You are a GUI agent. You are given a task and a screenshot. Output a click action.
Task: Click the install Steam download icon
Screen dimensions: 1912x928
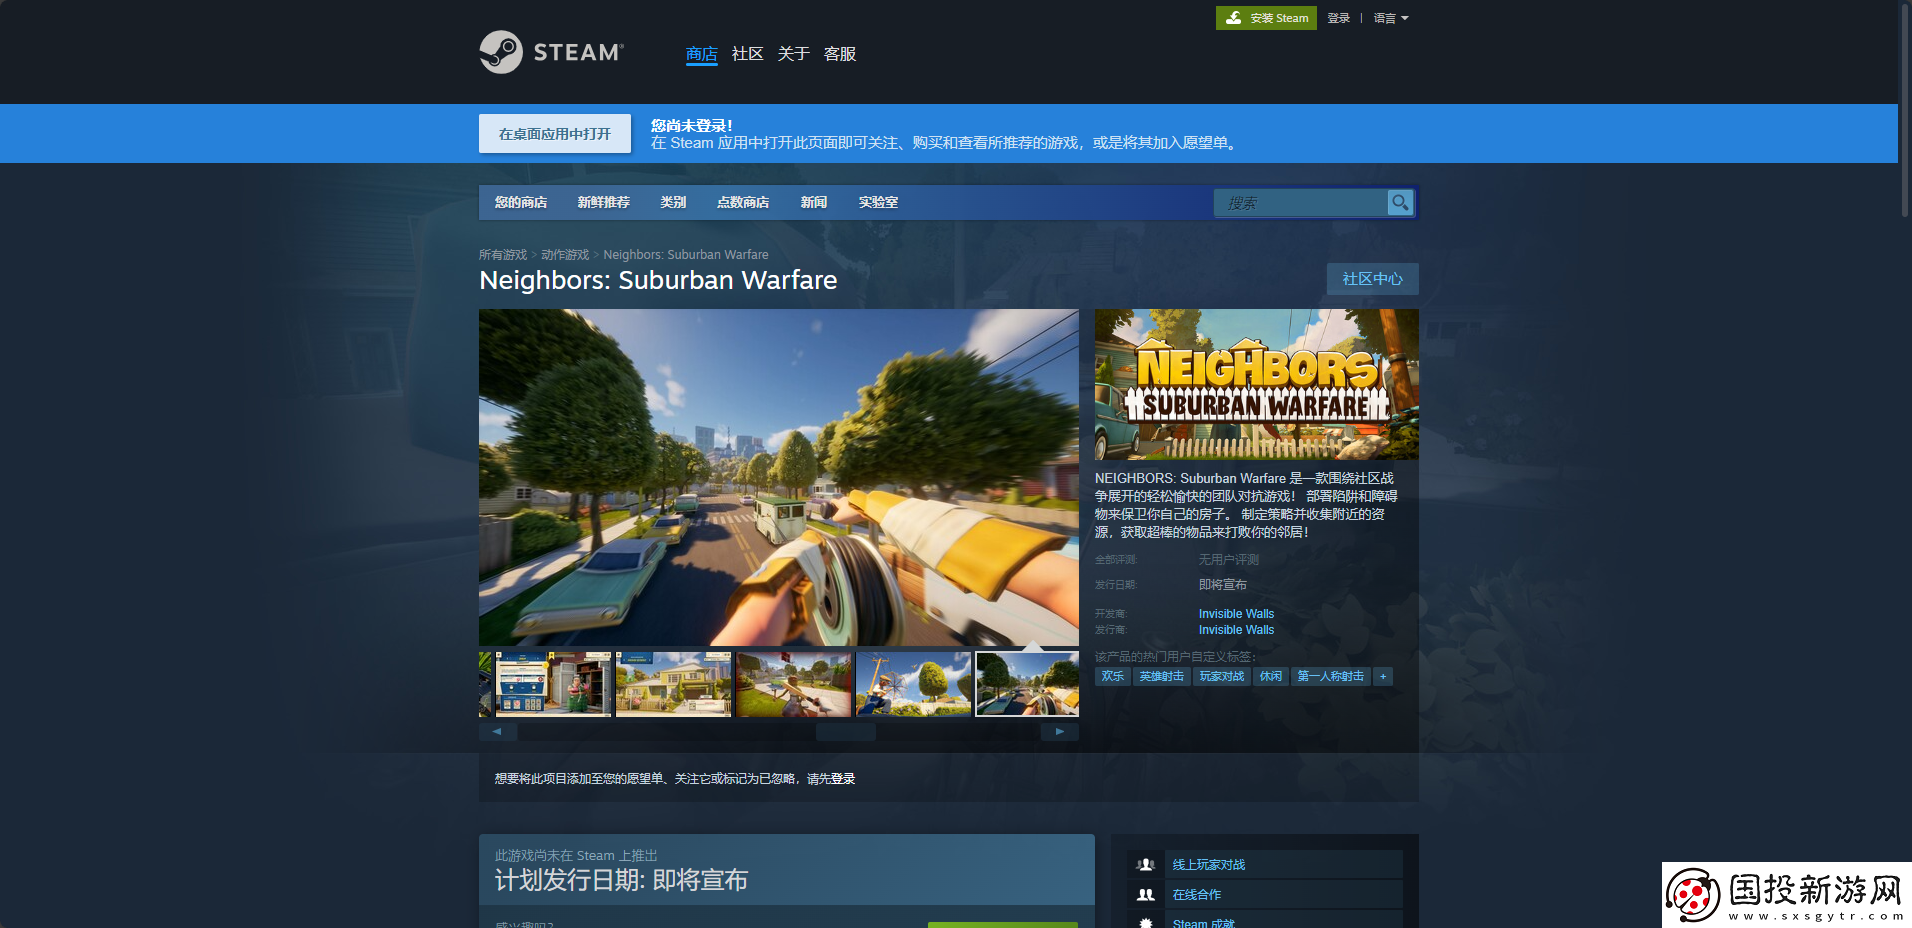pos(1234,18)
